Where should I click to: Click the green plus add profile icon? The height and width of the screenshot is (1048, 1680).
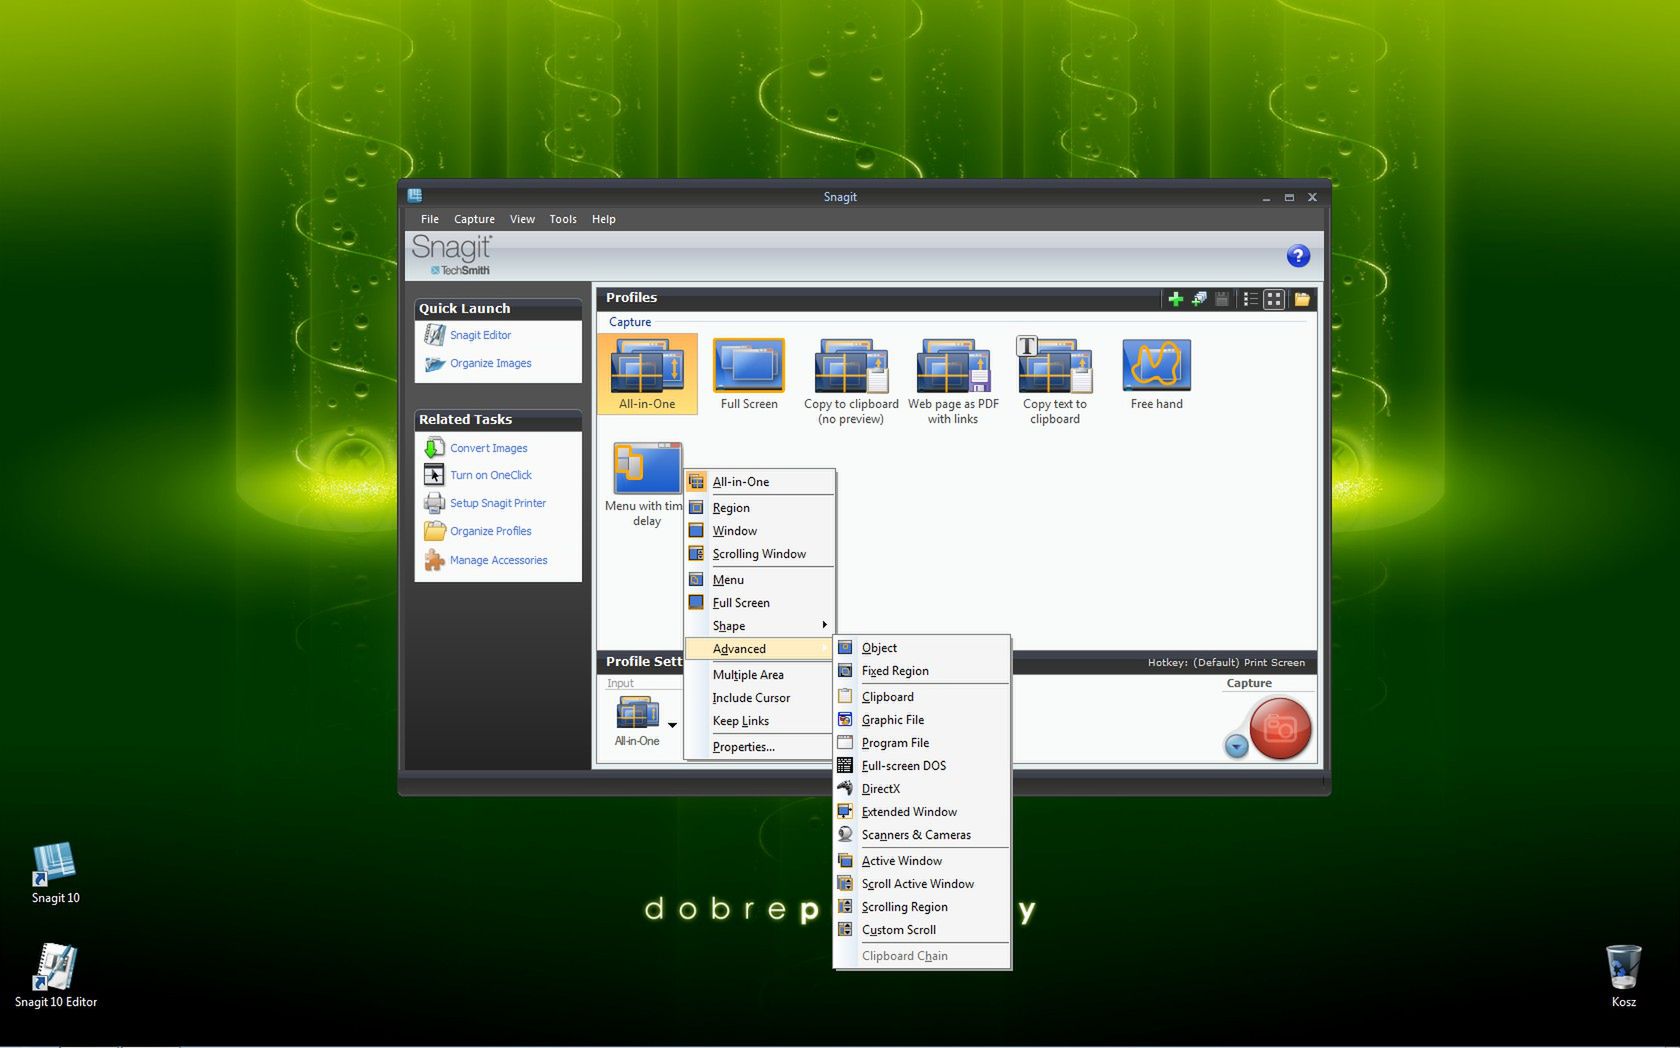1175,299
